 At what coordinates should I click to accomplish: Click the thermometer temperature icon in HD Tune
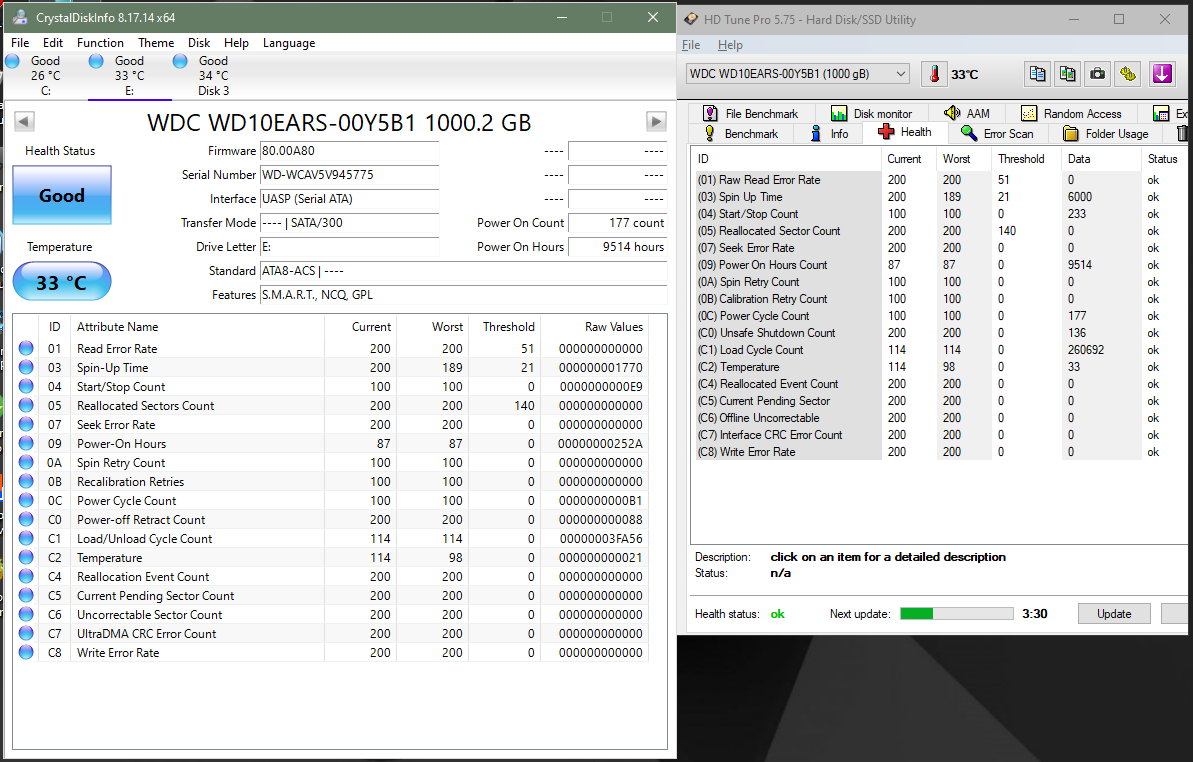click(934, 74)
